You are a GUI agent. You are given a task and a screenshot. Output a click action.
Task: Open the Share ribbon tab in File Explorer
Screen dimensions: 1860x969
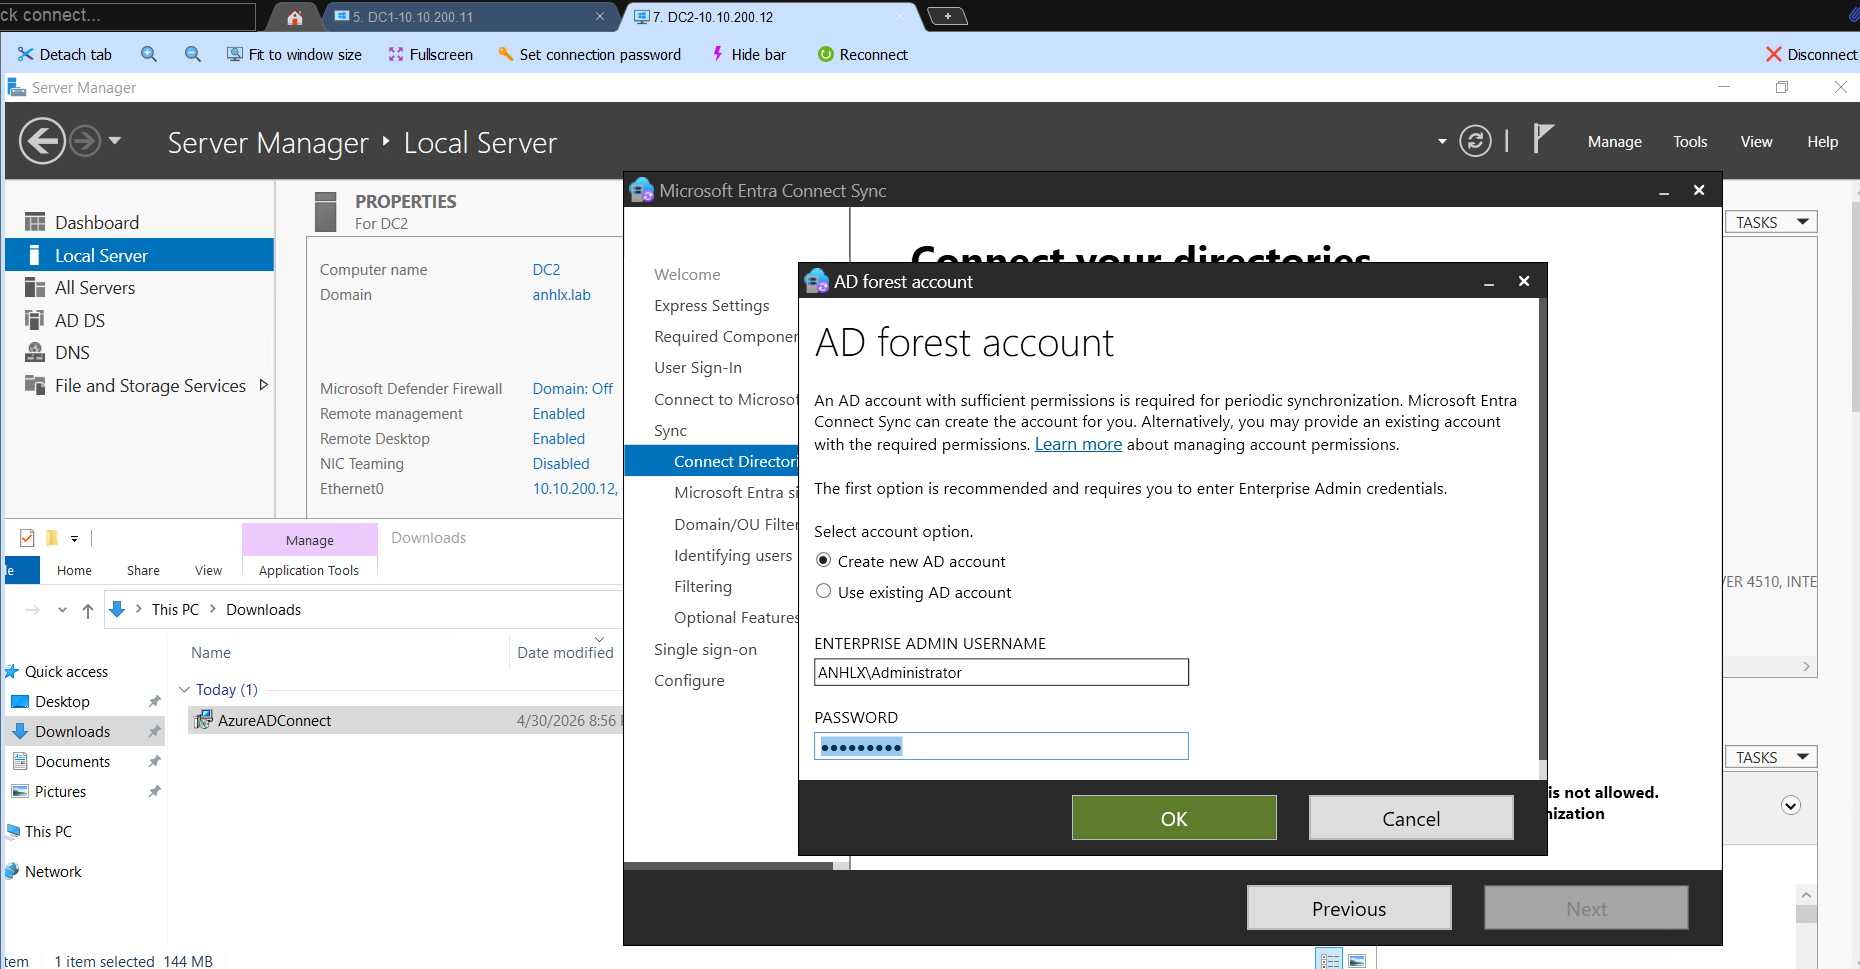(143, 570)
